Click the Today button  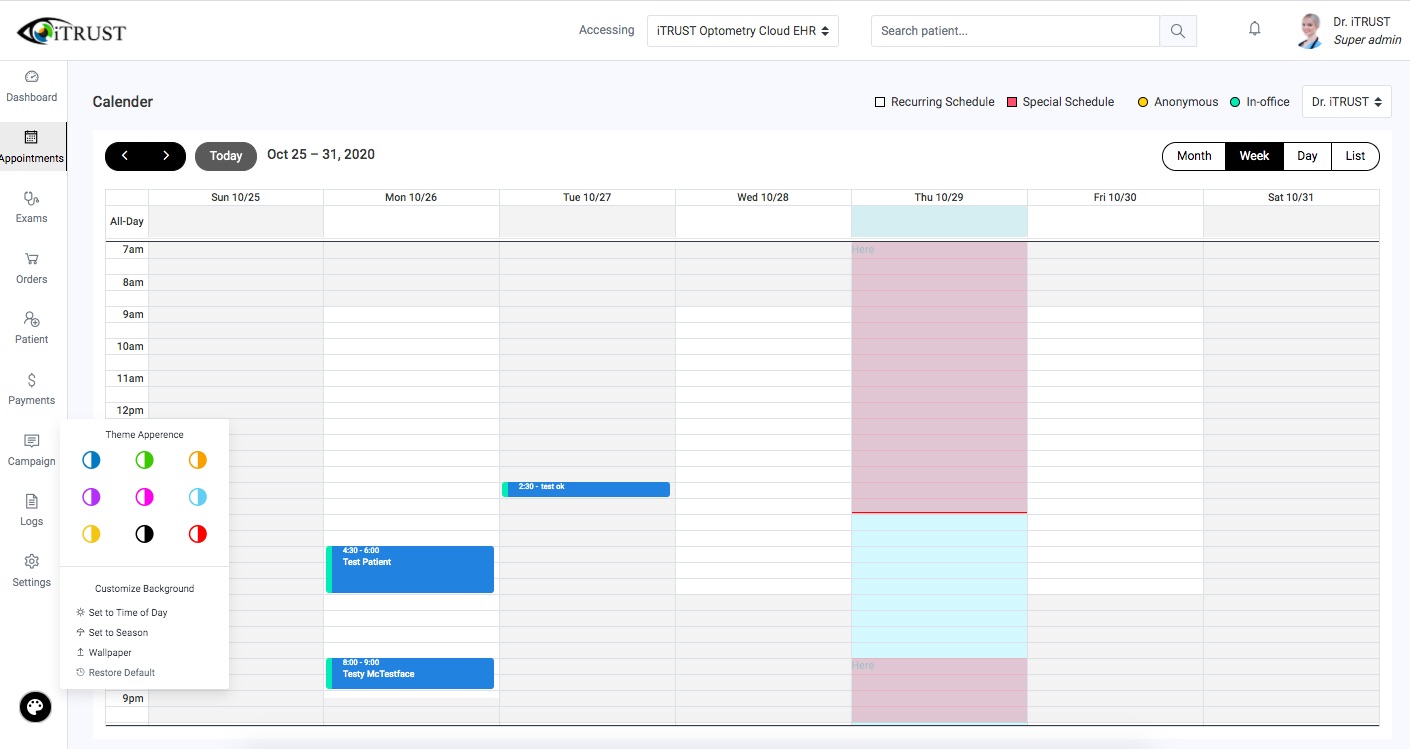[x=226, y=156]
